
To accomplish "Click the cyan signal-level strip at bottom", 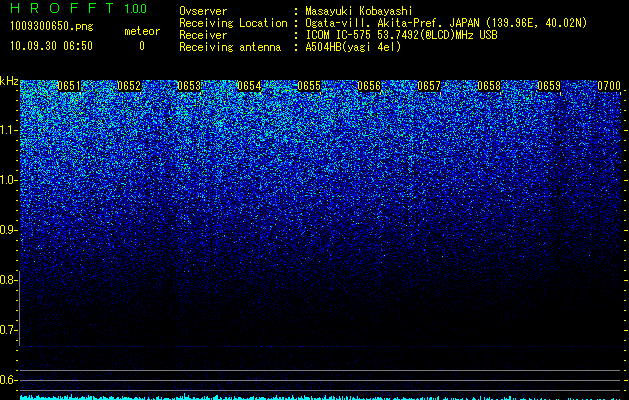I will (320, 397).
